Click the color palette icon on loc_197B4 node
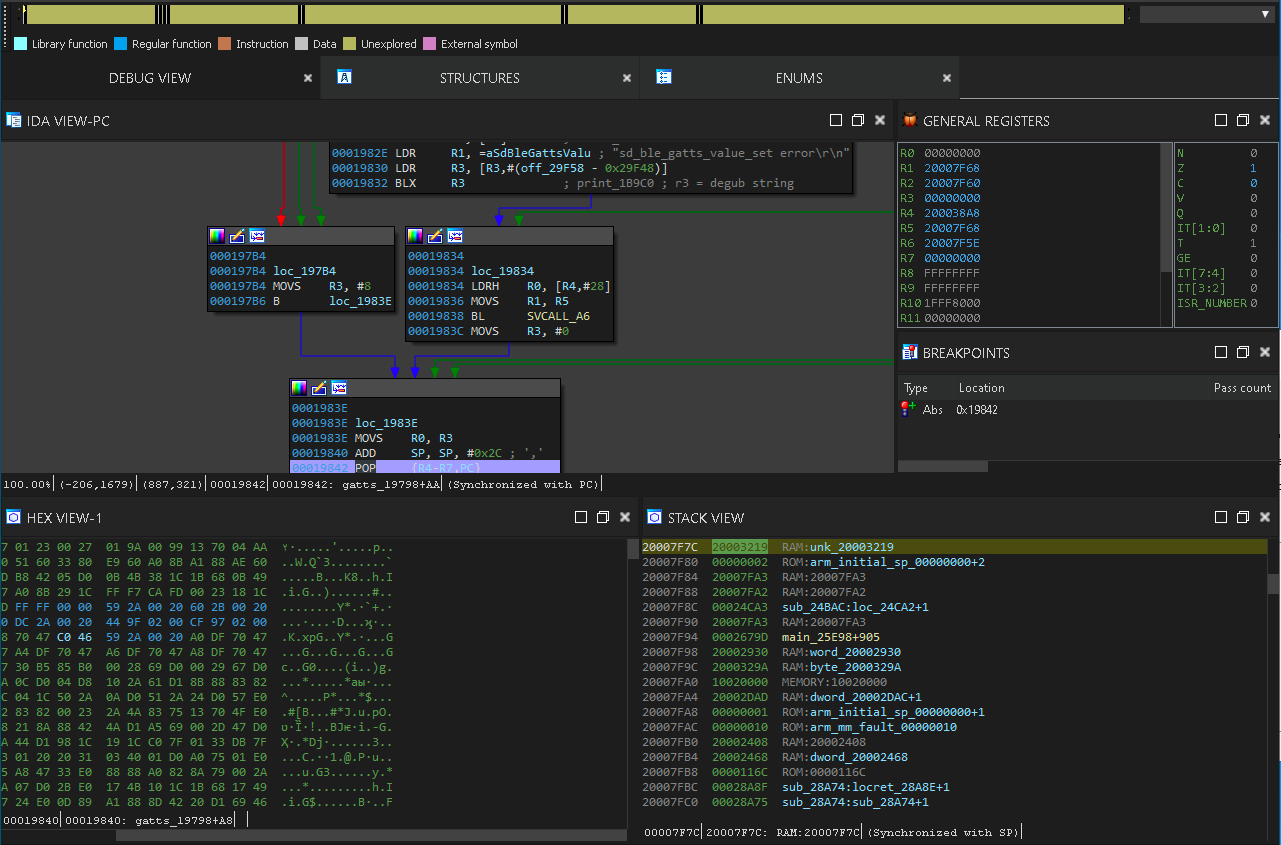The height and width of the screenshot is (845, 1281). click(x=217, y=236)
